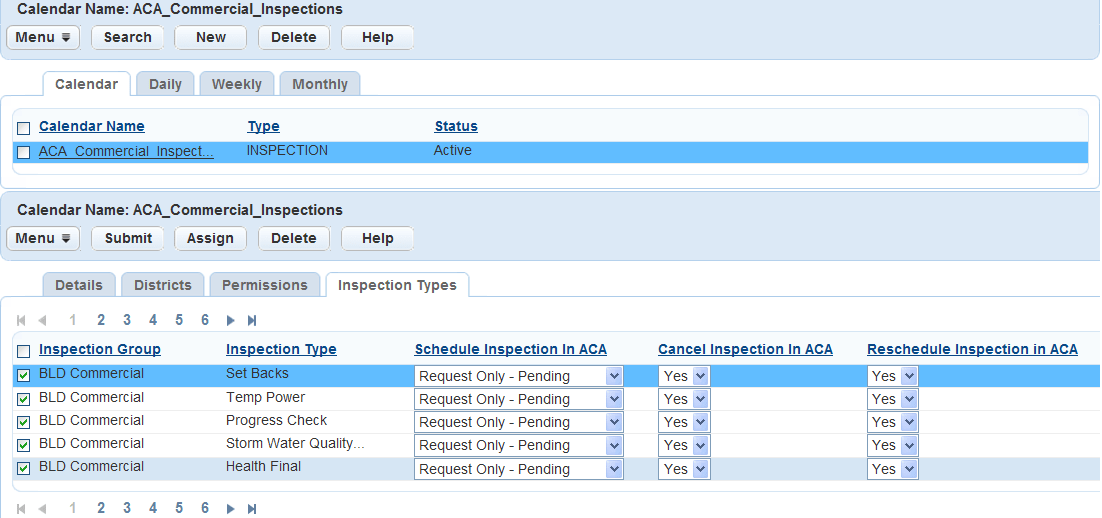The height and width of the screenshot is (518, 1102).
Task: Sort by Inspection Type column header
Action: point(281,349)
